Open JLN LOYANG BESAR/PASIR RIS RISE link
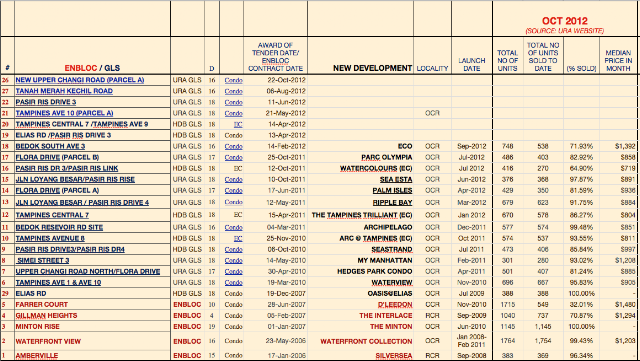The width and height of the screenshot is (640, 361). pos(75,179)
